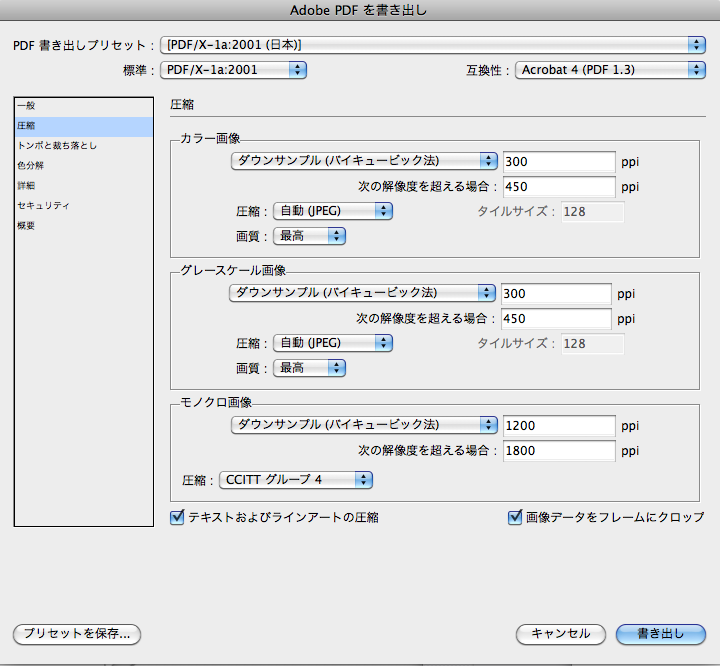Image resolution: width=720 pixels, height=666 pixels.
Task: Open カラー画像 画質 最高 dropdown
Action: coord(309,236)
